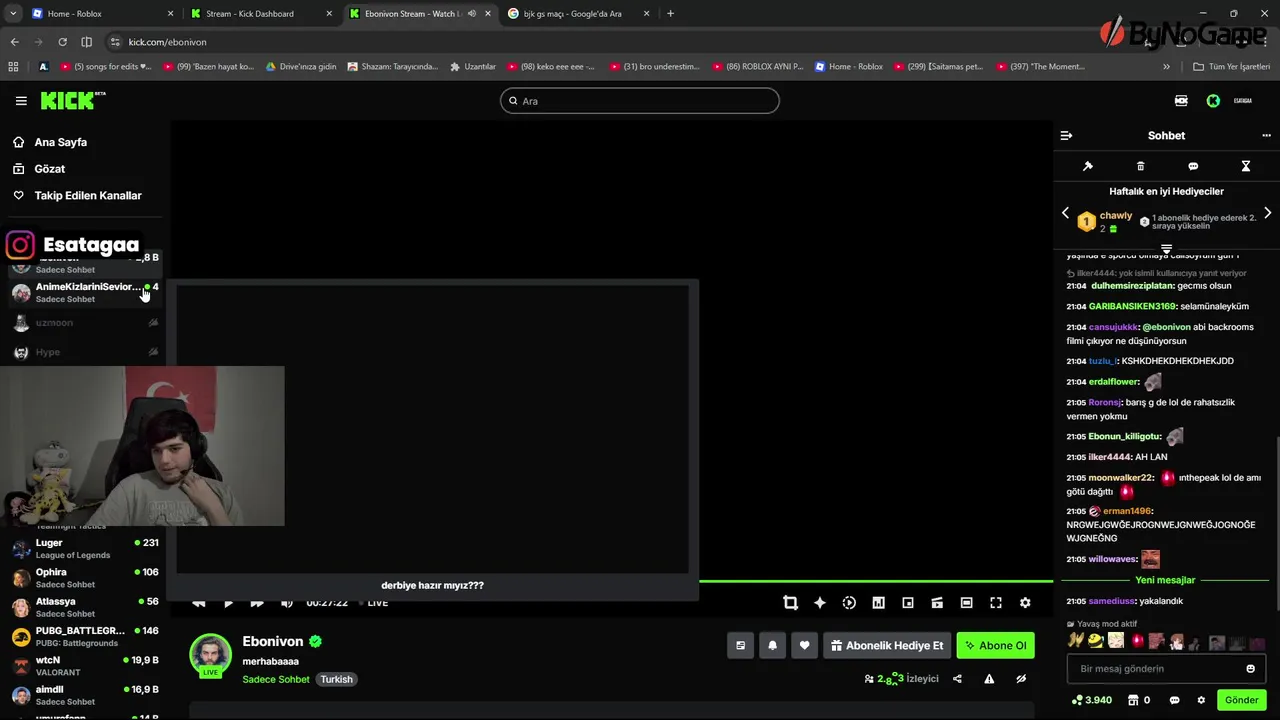The width and height of the screenshot is (1280, 720).
Task: Toggle theater mode on the player
Action: pyautogui.click(x=966, y=603)
